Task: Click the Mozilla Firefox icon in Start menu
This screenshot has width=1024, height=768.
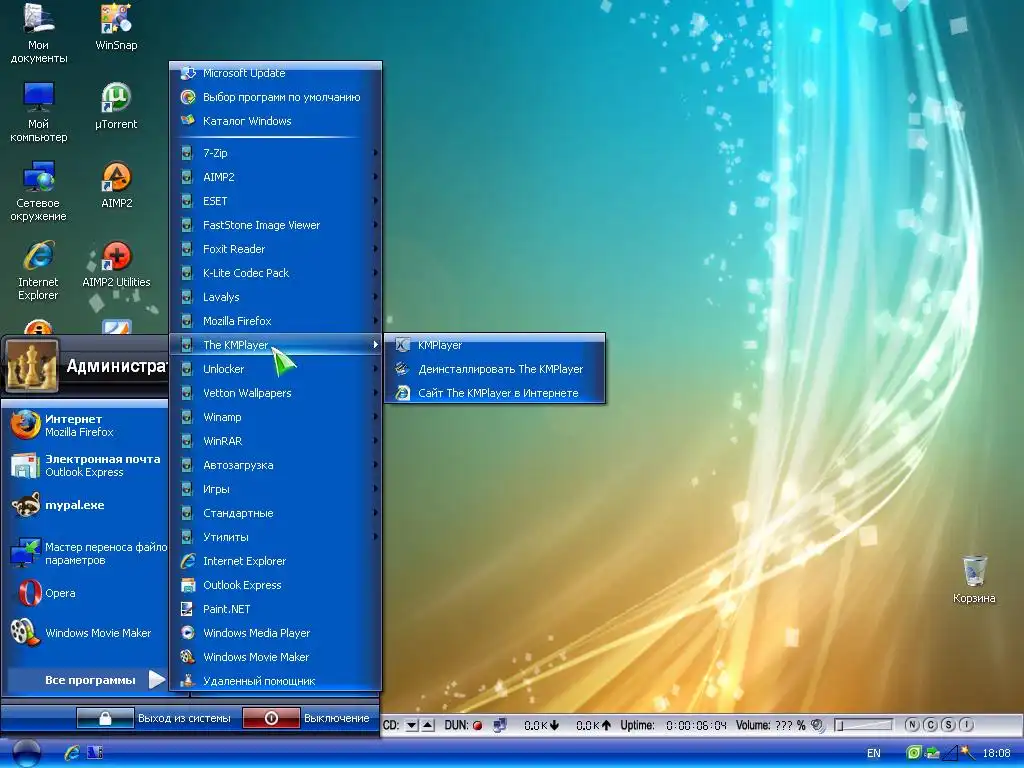Action: tap(25, 425)
